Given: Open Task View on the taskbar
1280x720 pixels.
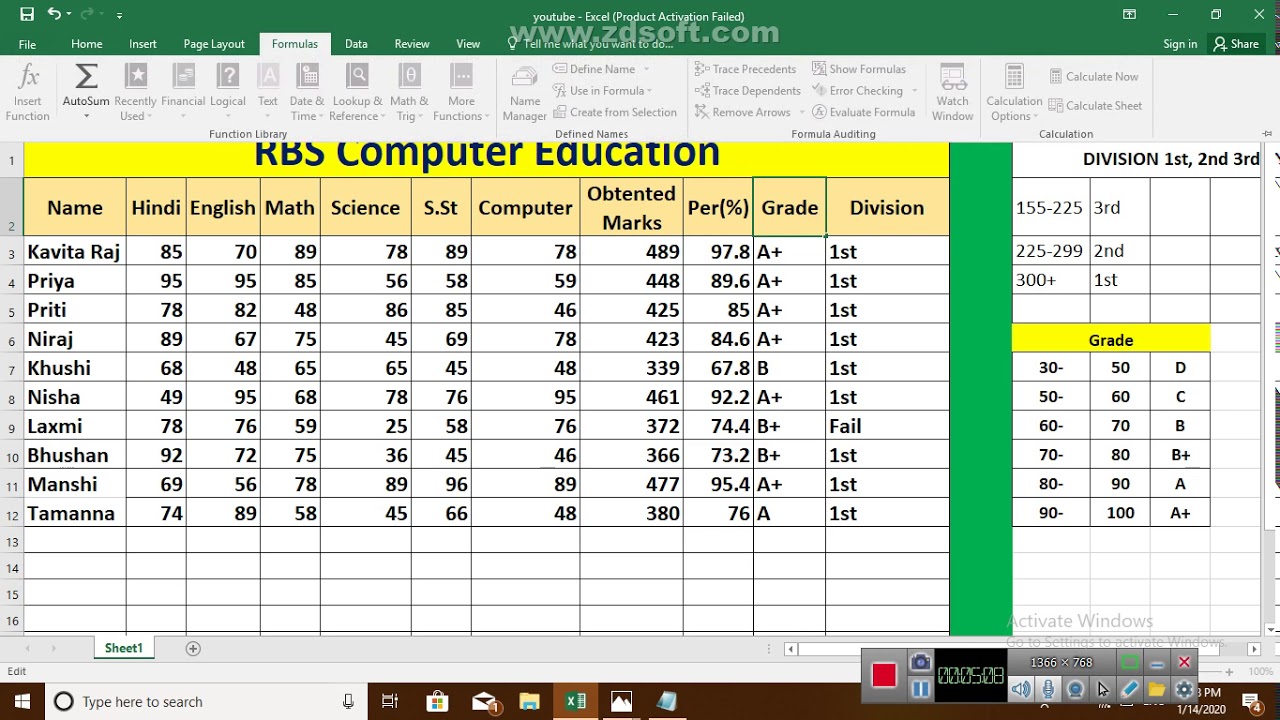Looking at the screenshot, I should [391, 701].
